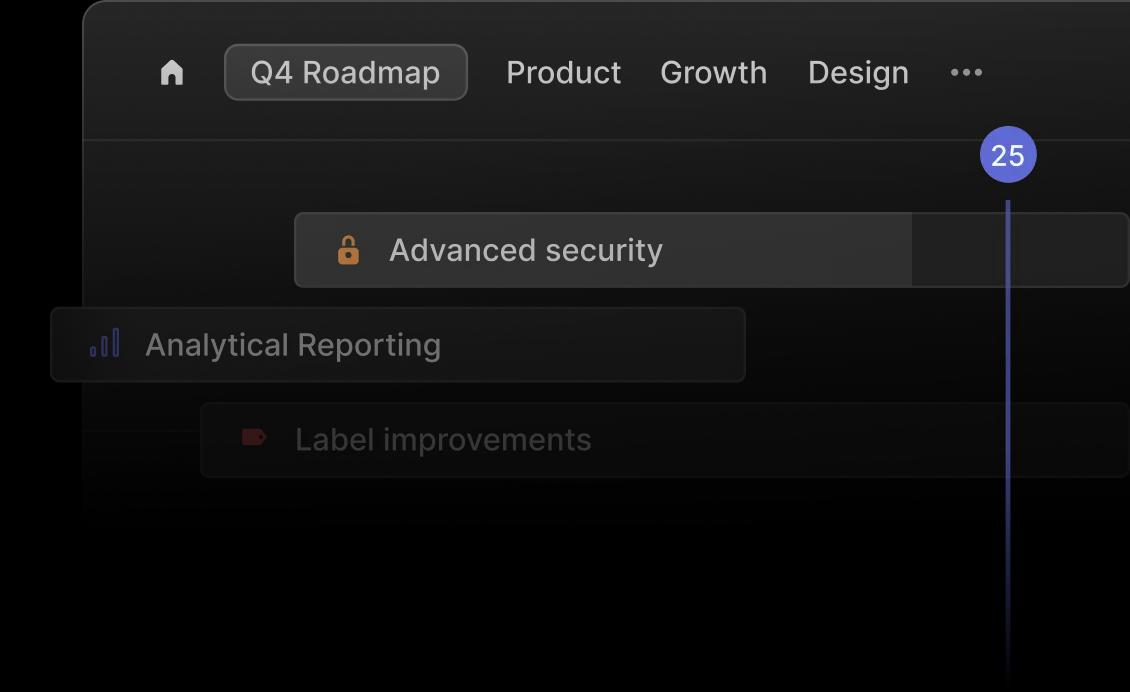Expand more tabs via the three-dot menu
This screenshot has height=692, width=1130.
pyautogui.click(x=966, y=72)
